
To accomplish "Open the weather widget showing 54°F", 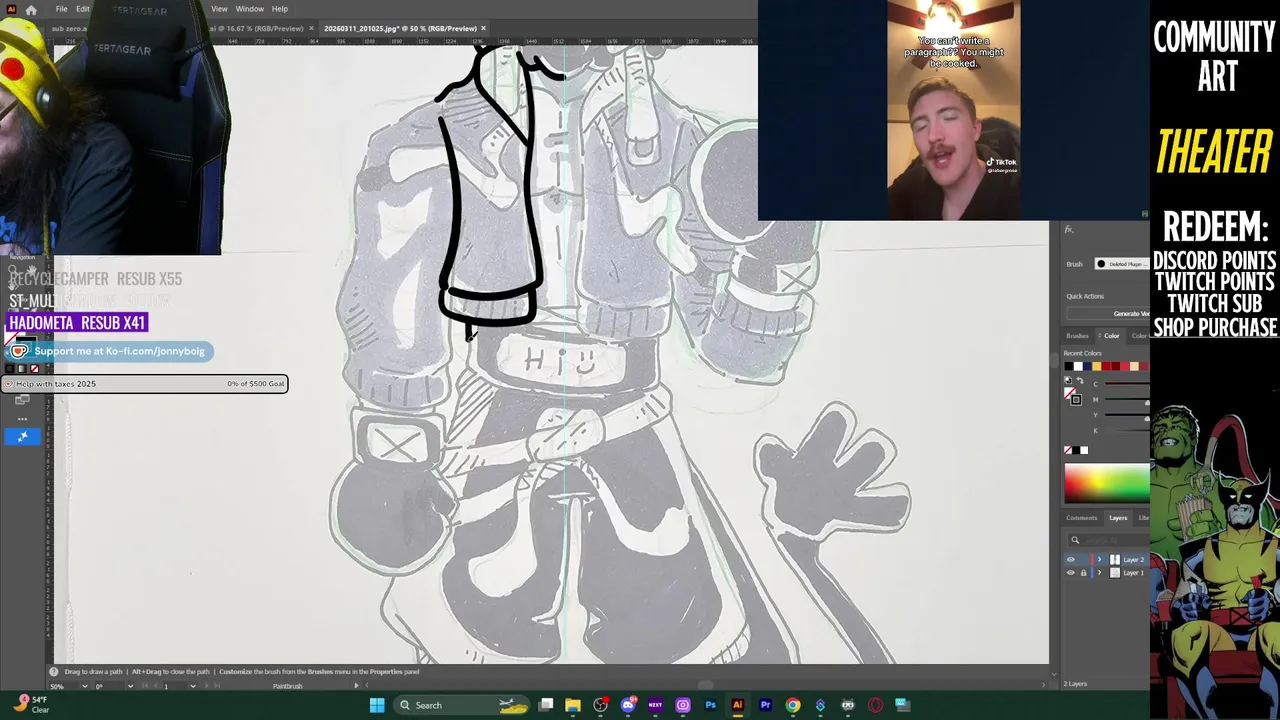I will 30,705.
